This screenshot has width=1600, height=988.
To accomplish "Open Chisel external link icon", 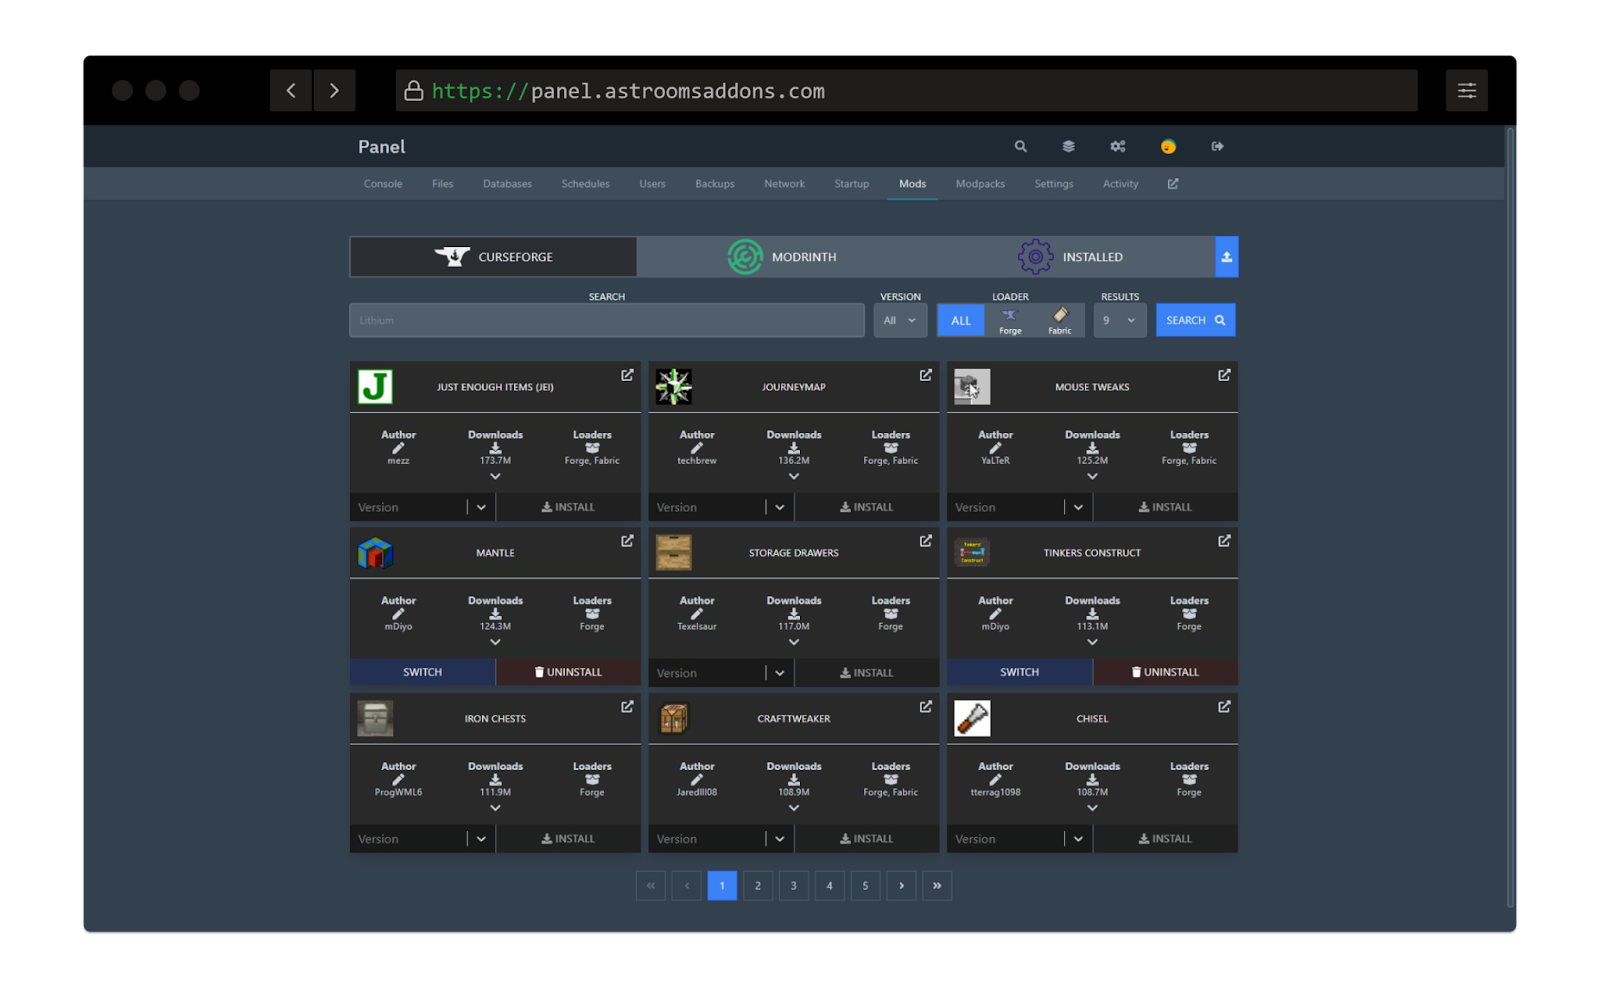I will click(1224, 707).
